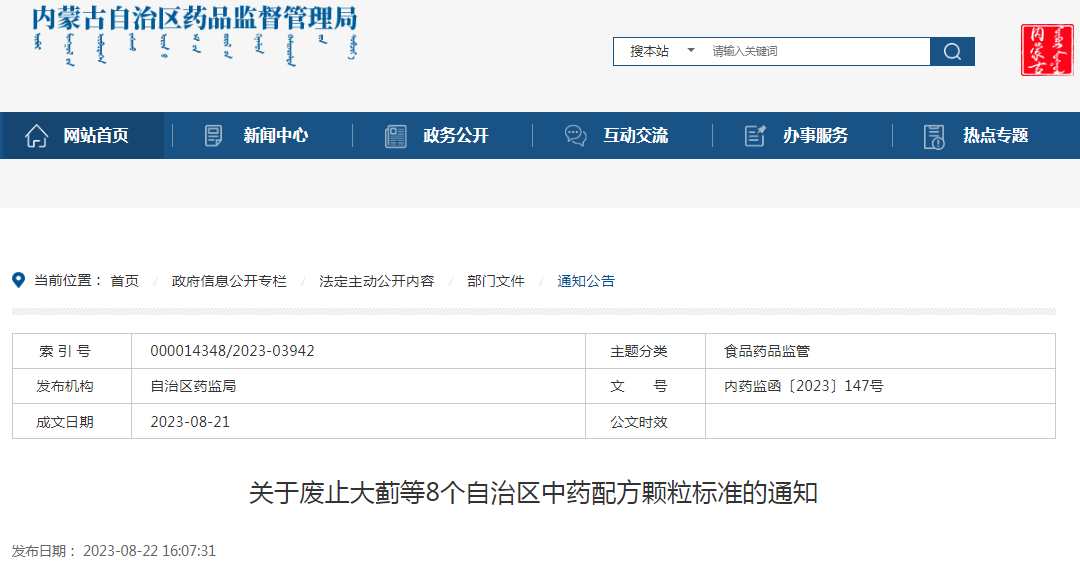Go to 政府信息公开专栏 breadcrumb link
This screenshot has width=1080, height=567.
(229, 281)
